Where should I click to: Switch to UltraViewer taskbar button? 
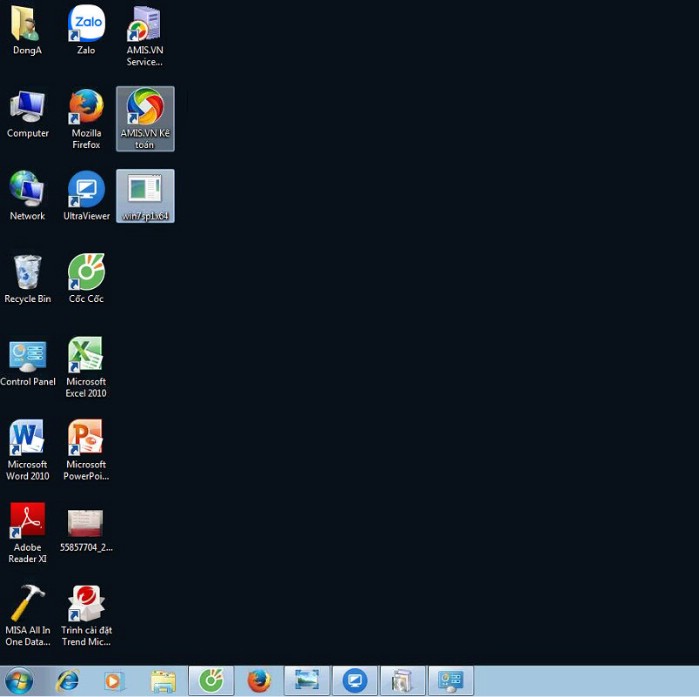point(355,681)
